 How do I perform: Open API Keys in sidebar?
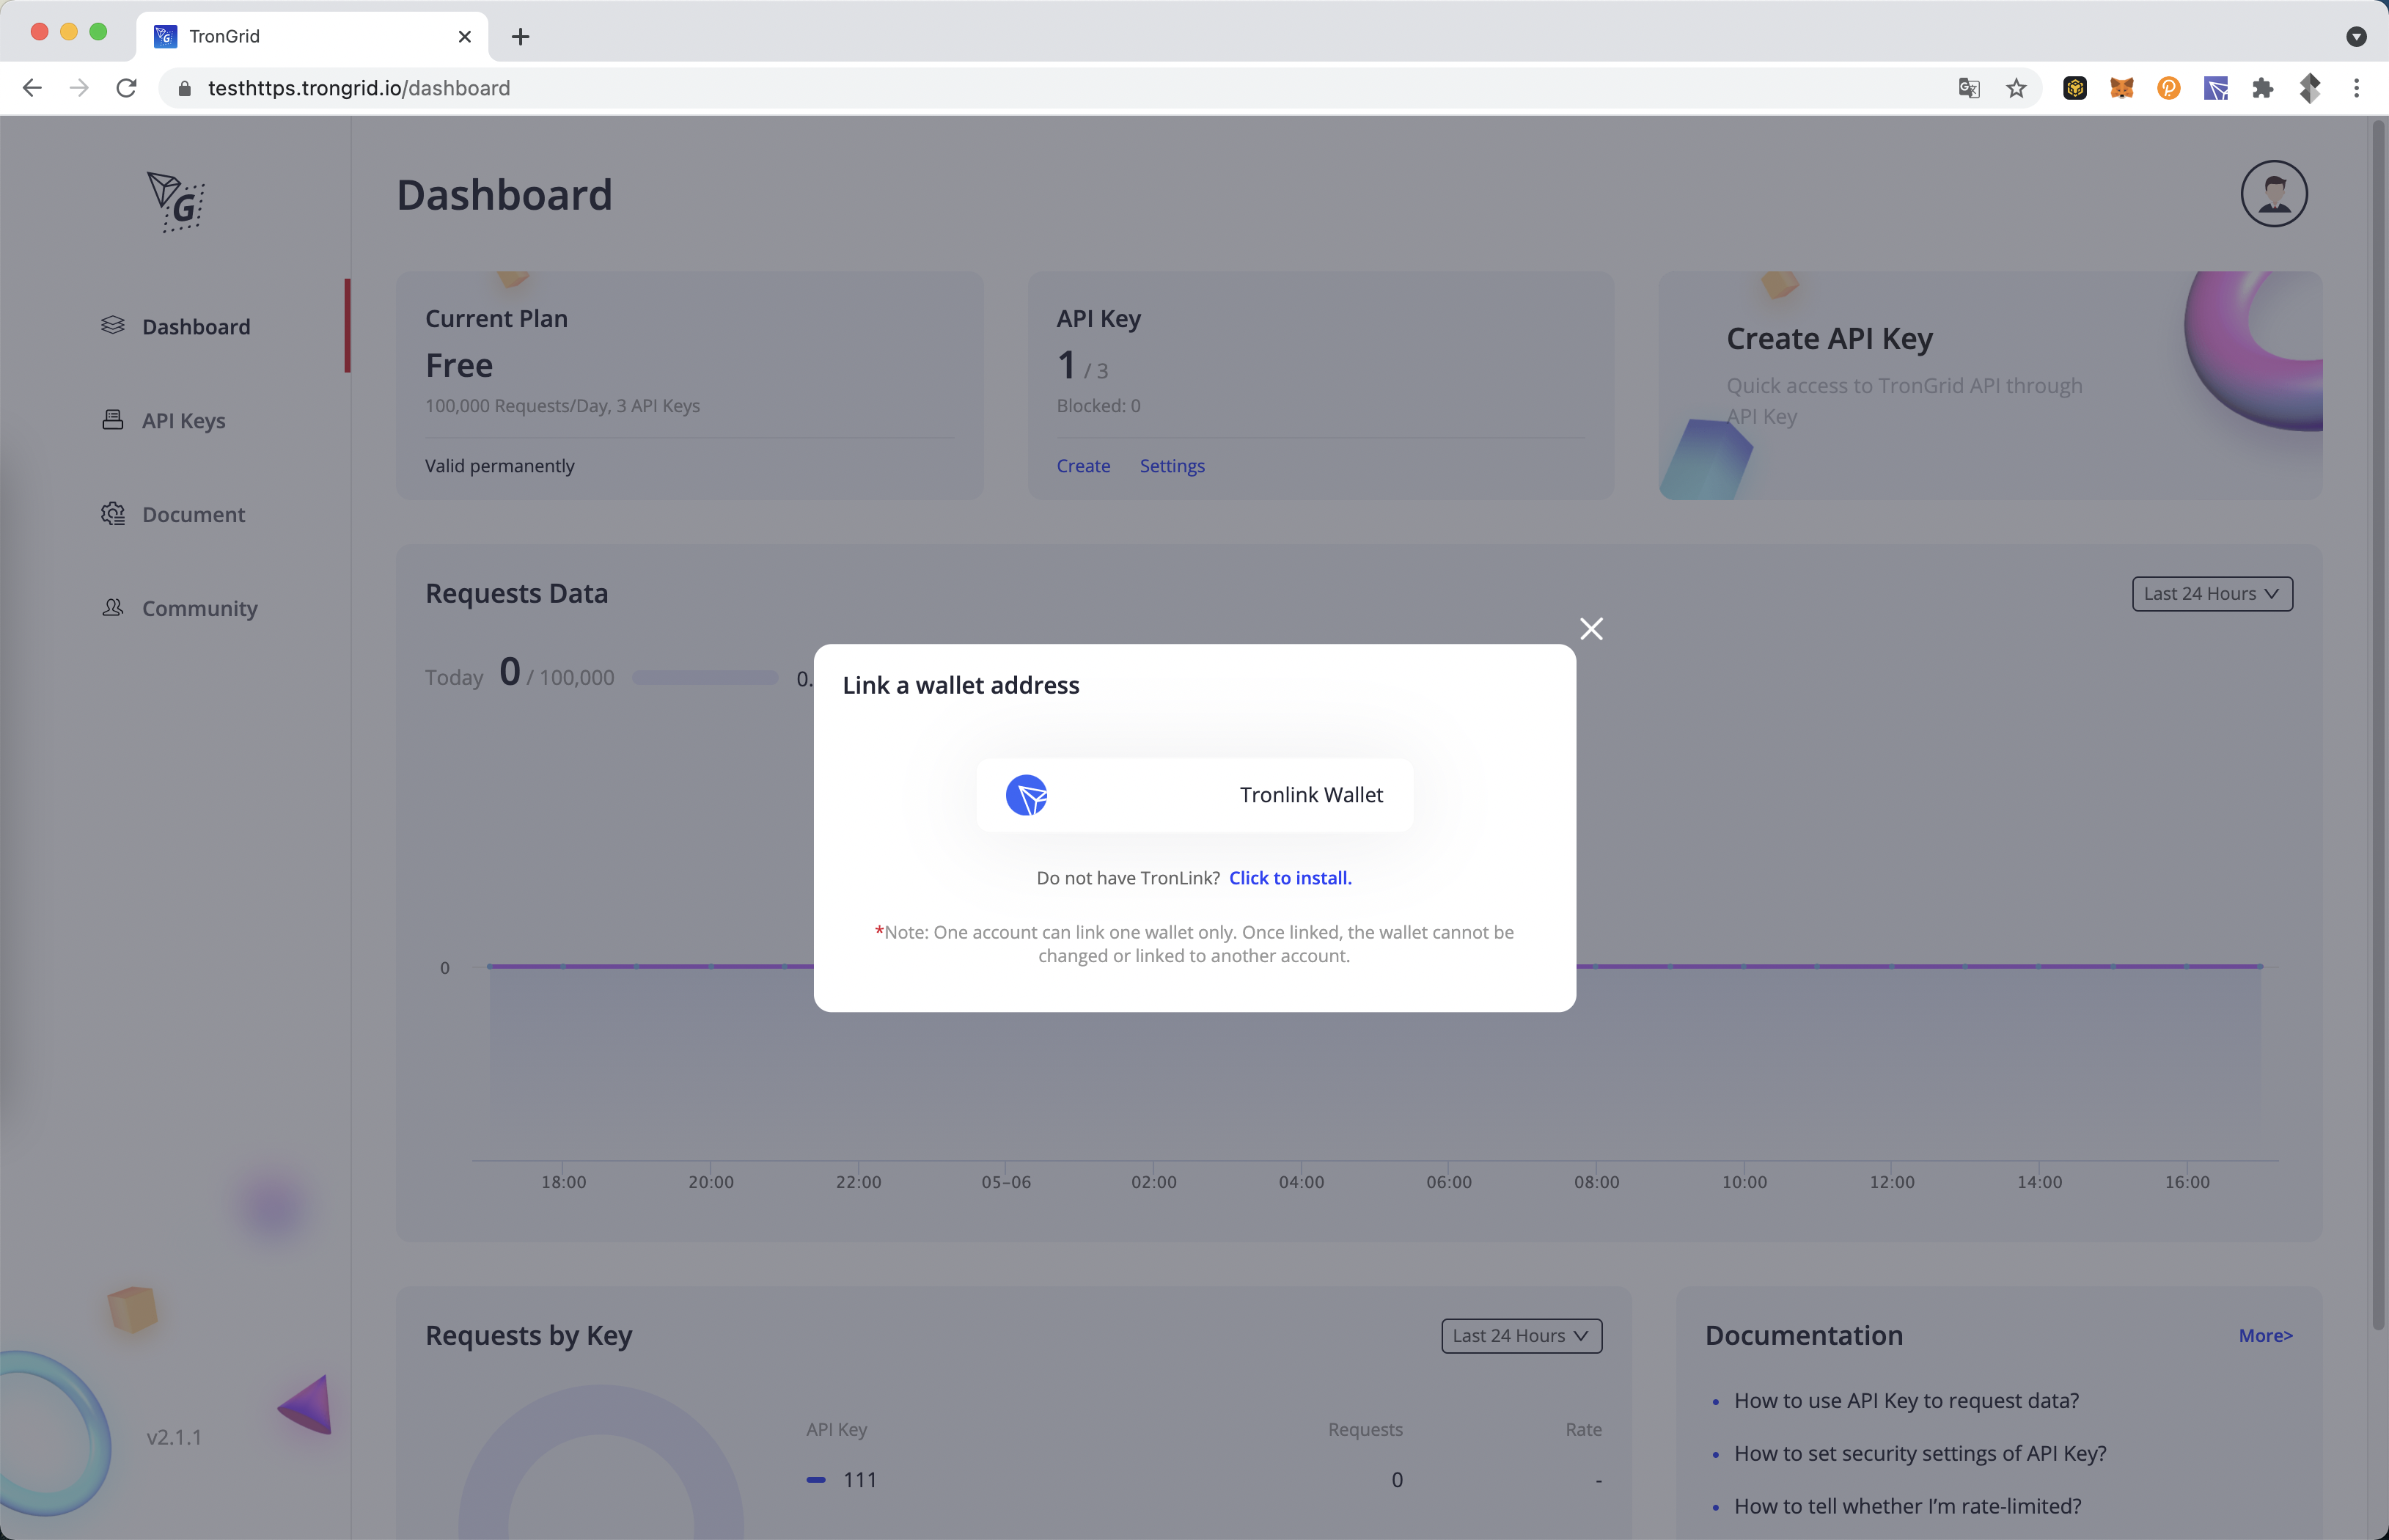[183, 421]
